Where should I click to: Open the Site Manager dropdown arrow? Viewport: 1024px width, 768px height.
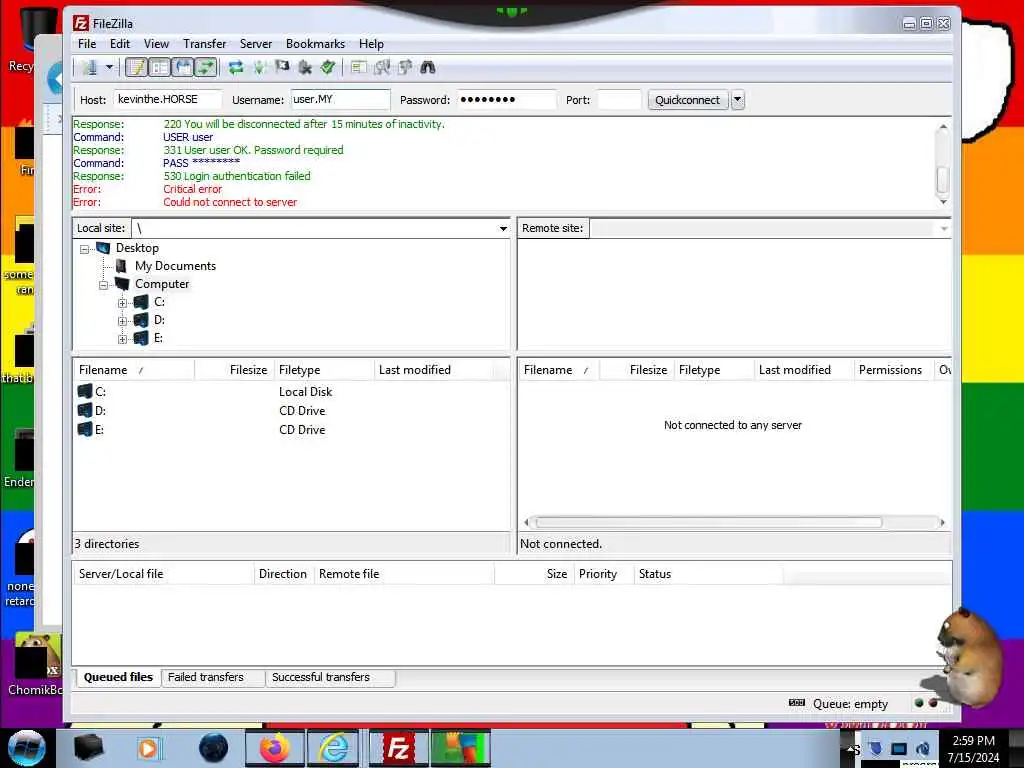[x=109, y=67]
